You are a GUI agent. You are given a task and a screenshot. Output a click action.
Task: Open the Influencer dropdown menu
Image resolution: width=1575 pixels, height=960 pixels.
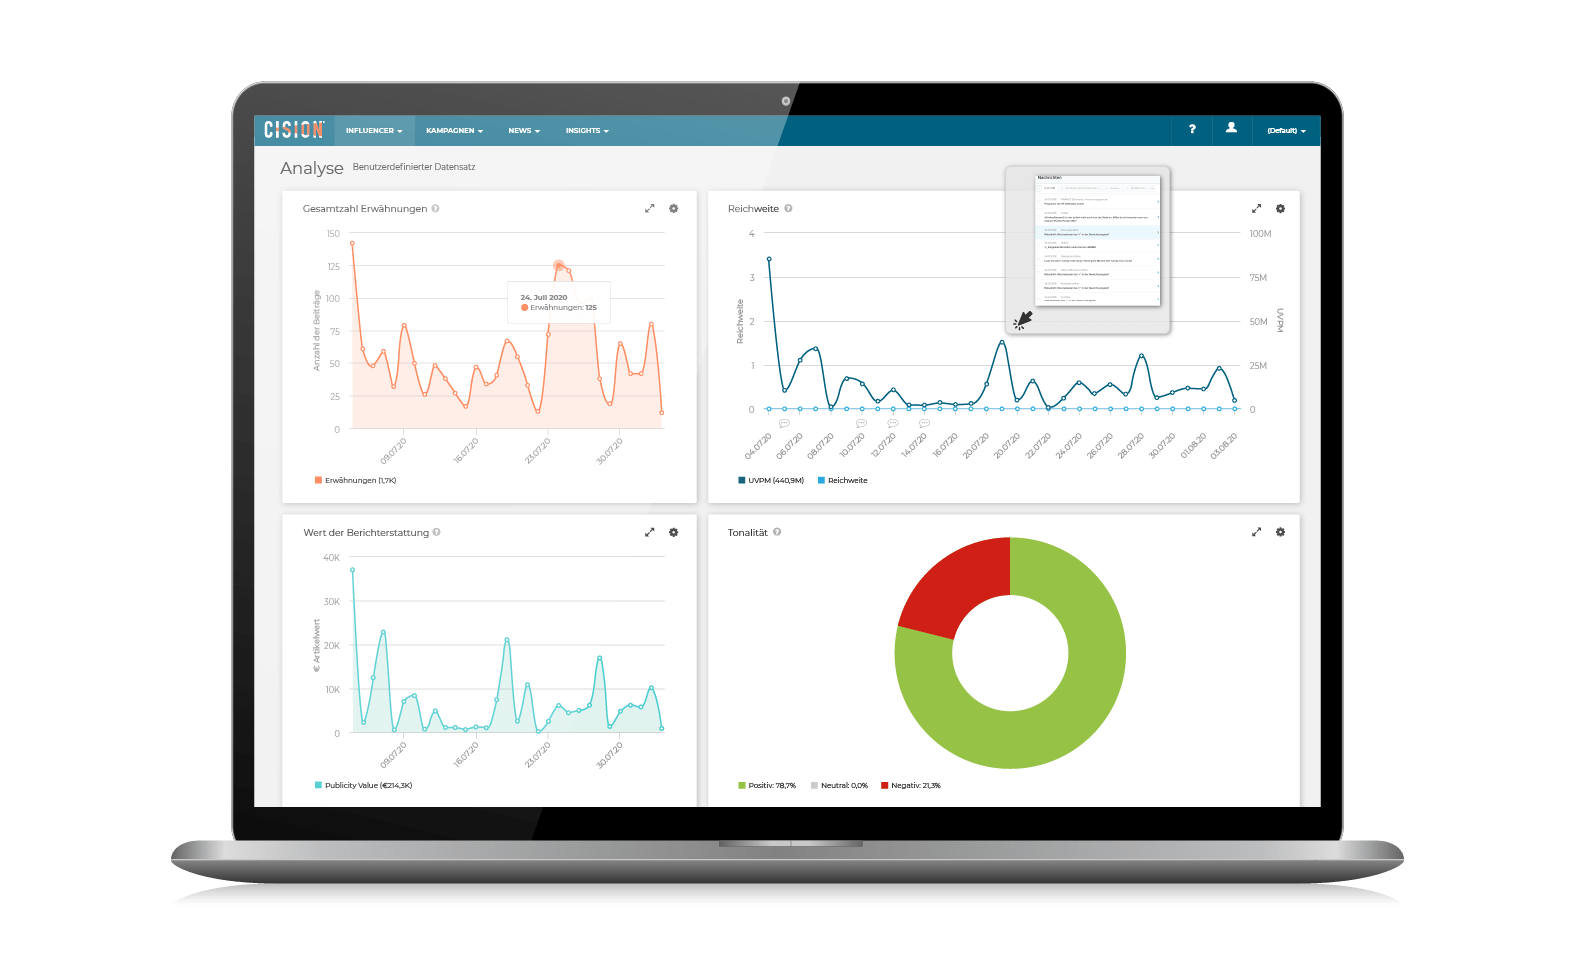tap(374, 131)
